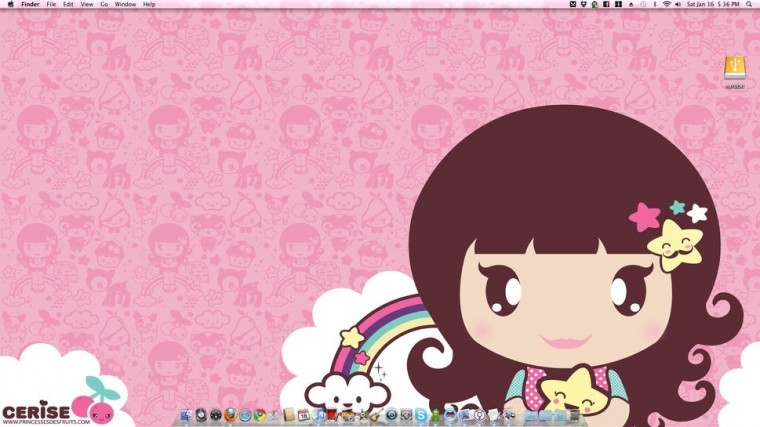Open the Finder menu
Image resolution: width=760 pixels, height=427 pixels.
tap(30, 4)
